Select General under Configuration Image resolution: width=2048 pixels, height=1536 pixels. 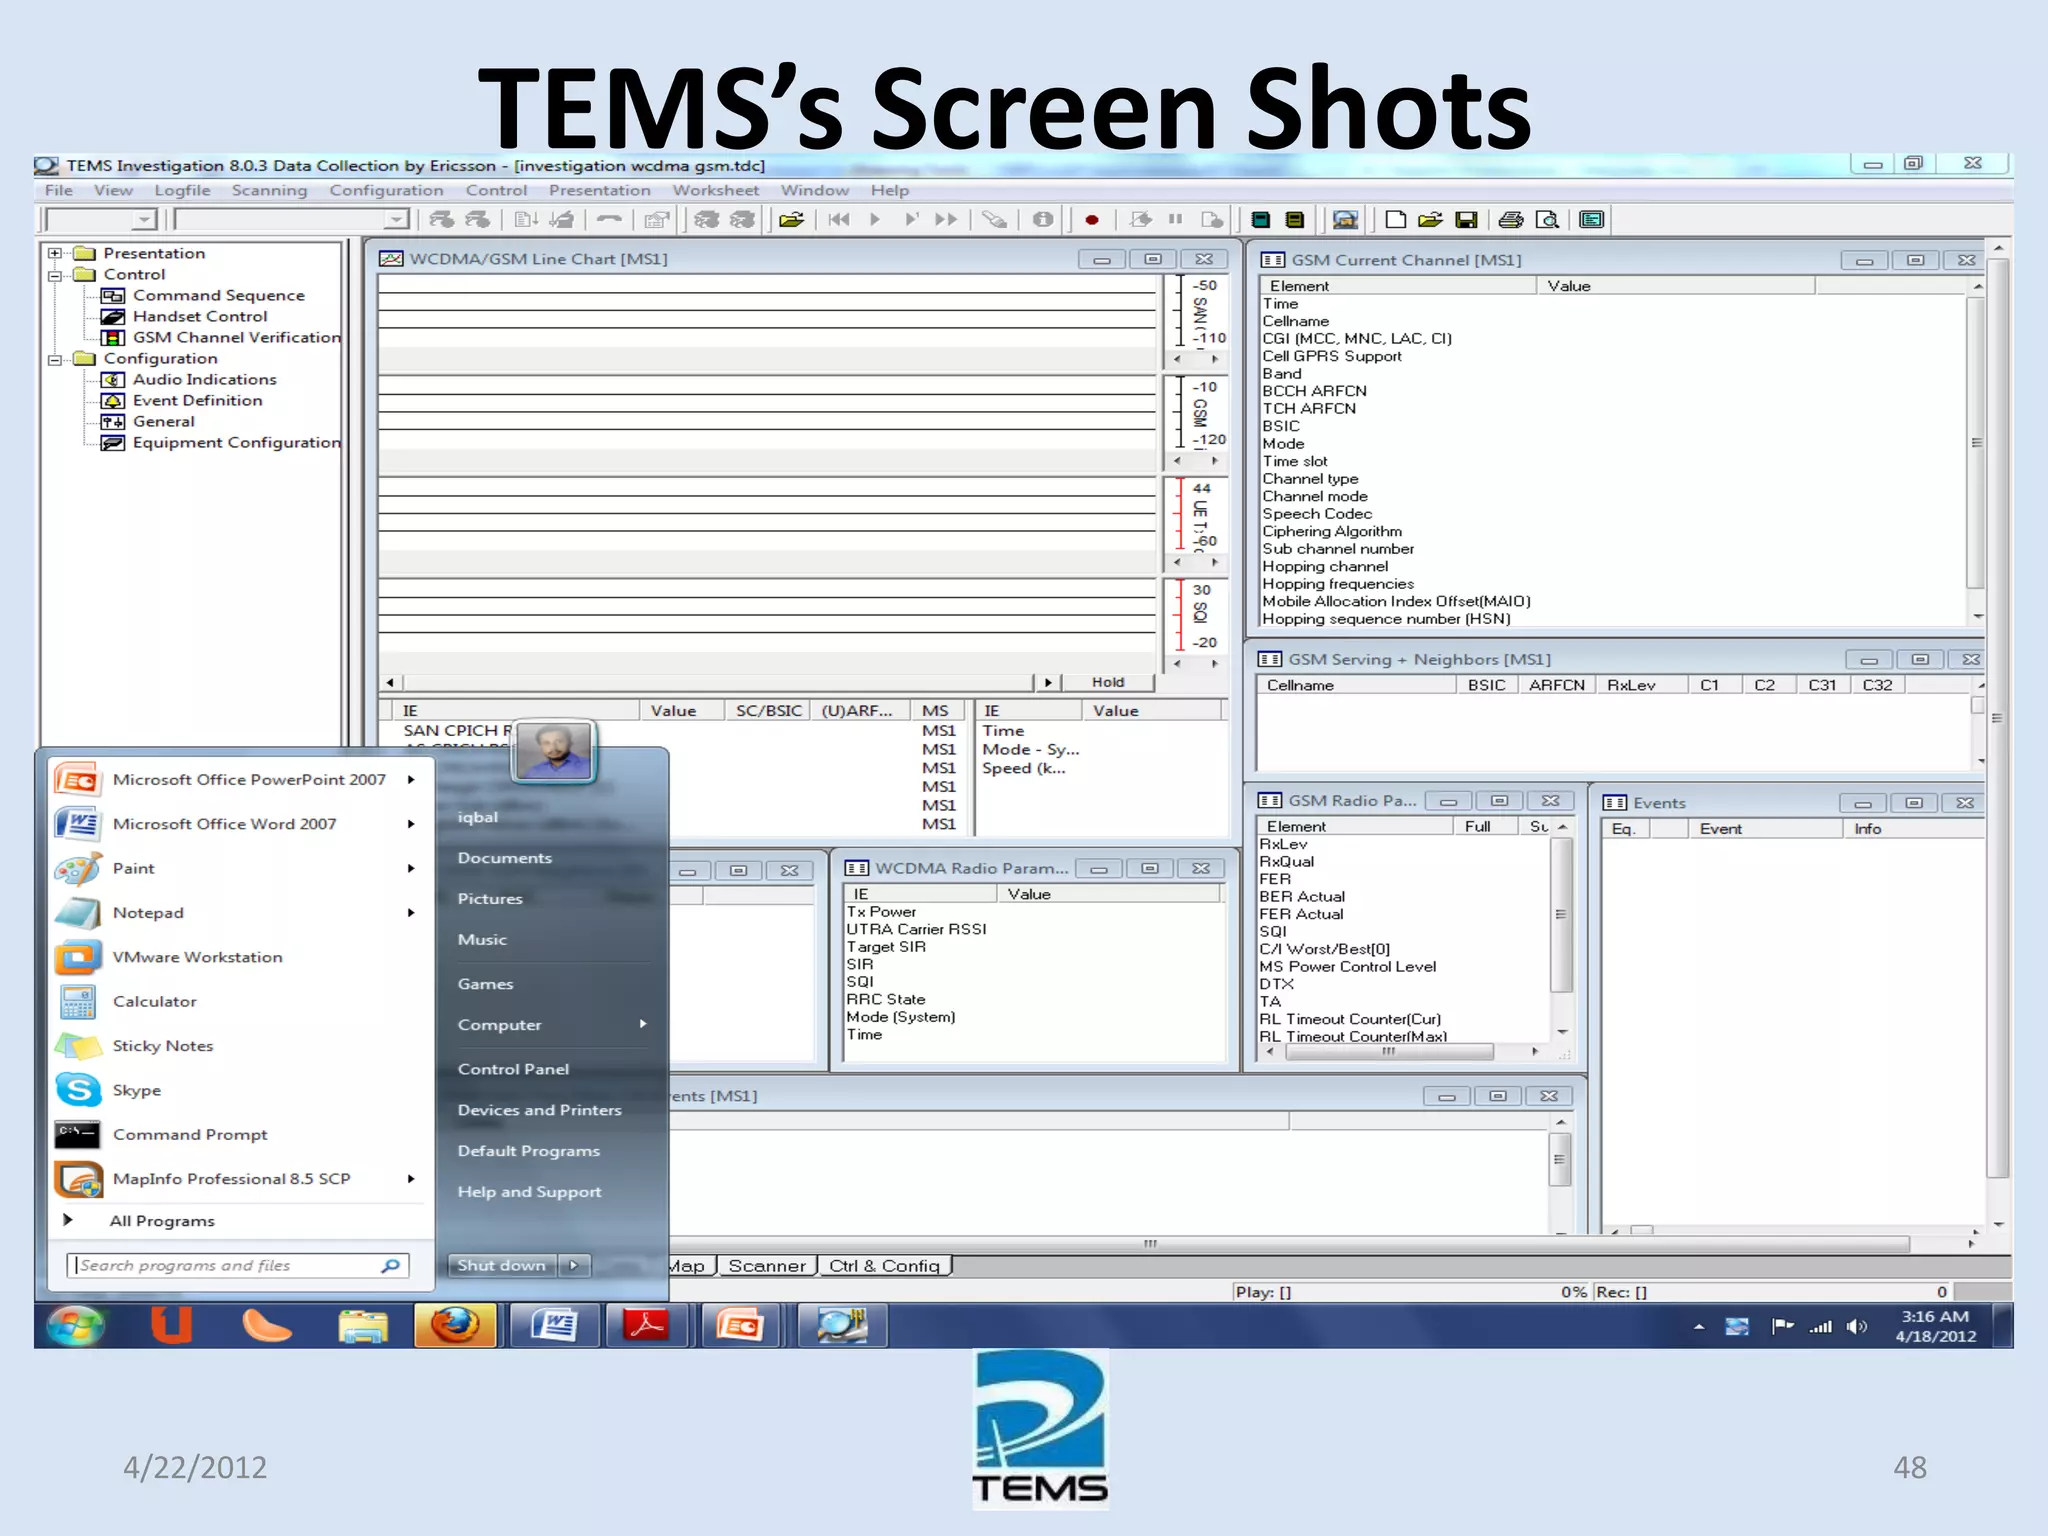163,421
